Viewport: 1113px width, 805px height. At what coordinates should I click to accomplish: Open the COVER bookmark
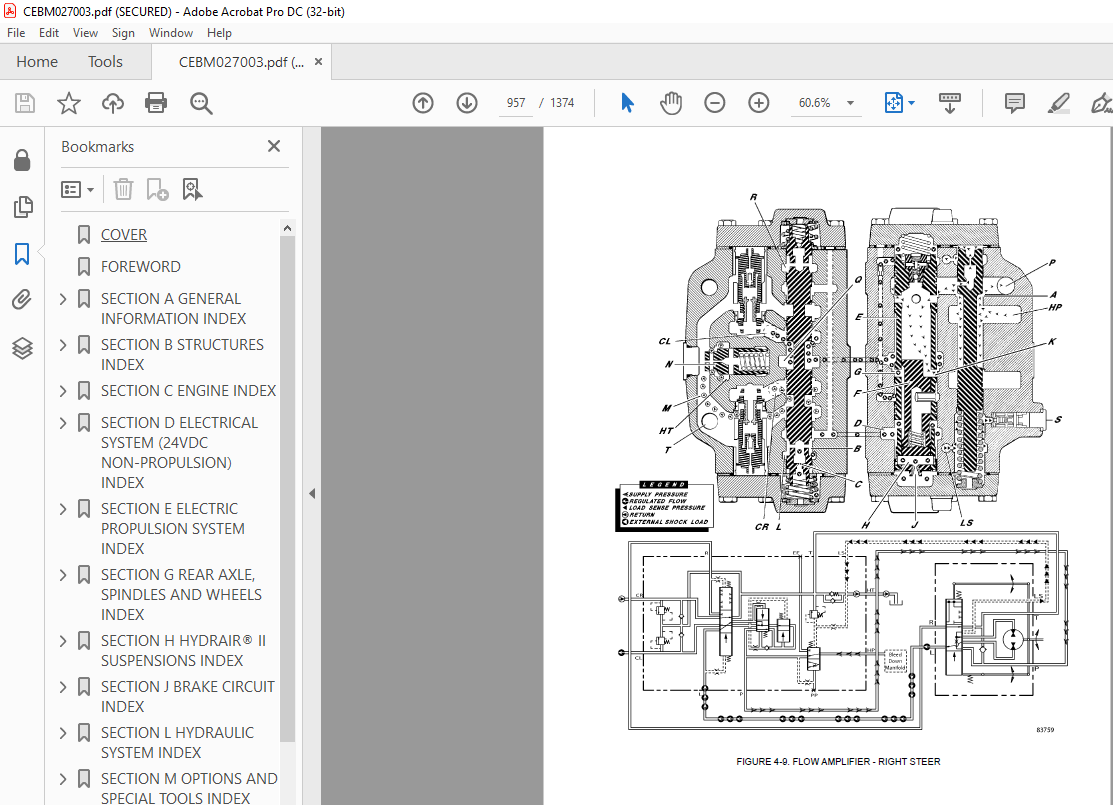(124, 234)
